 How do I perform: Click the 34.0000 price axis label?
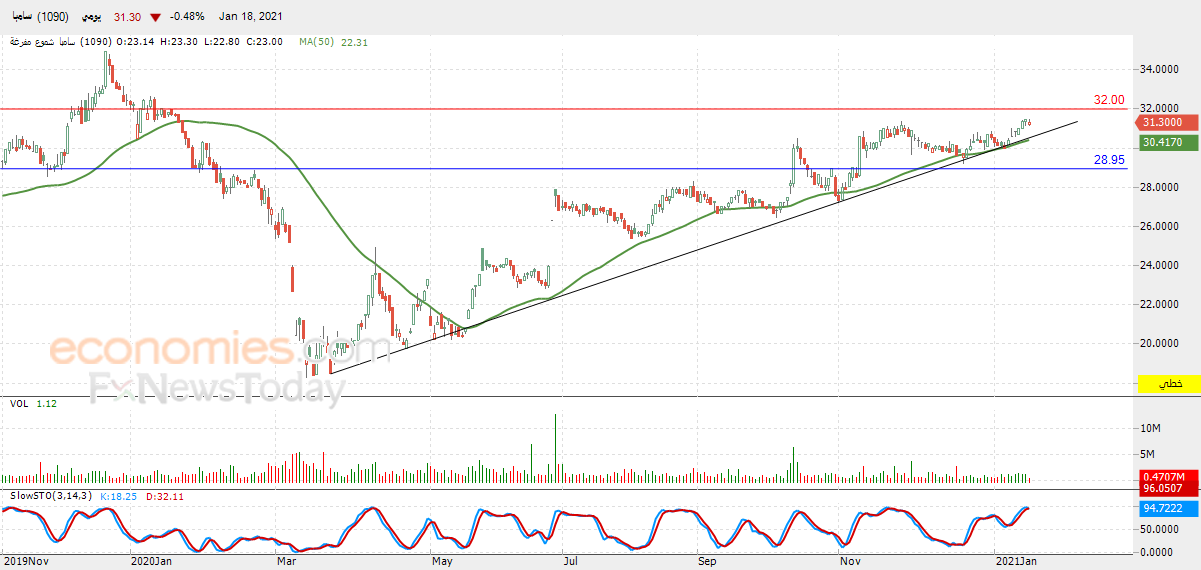(x=1160, y=69)
